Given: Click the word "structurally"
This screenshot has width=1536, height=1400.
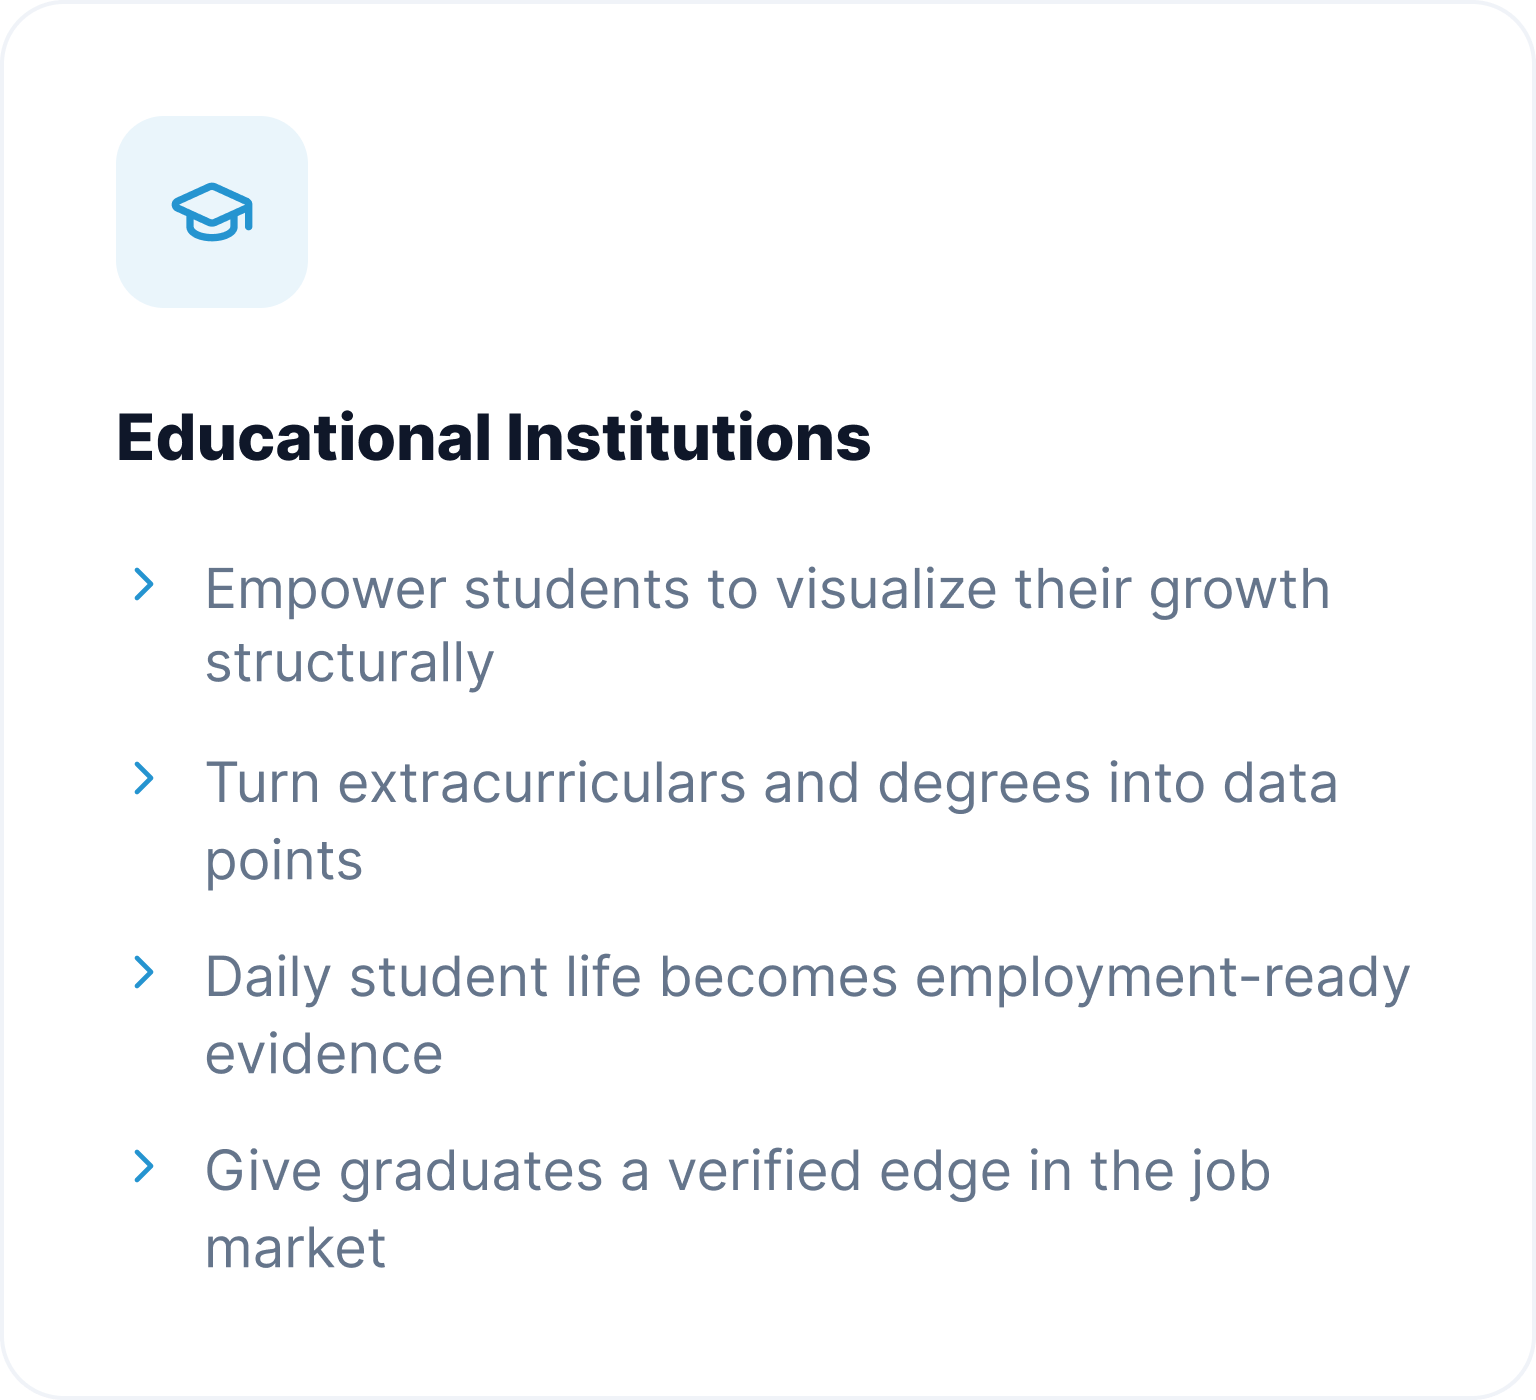Looking at the screenshot, I should 350,665.
